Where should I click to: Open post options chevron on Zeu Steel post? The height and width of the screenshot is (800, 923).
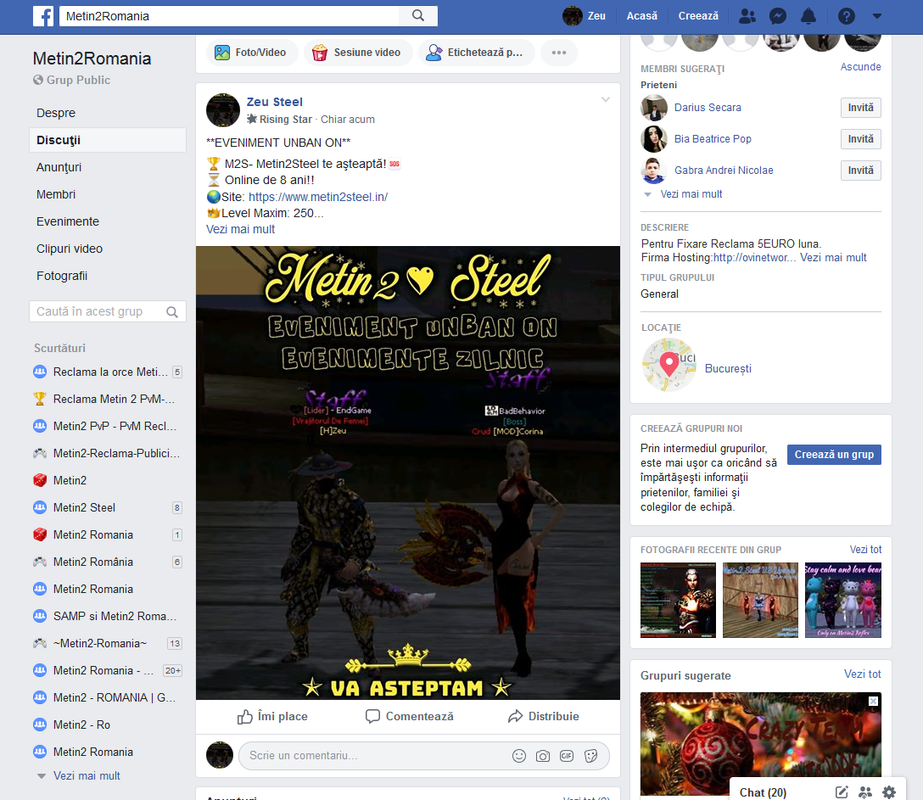pyautogui.click(x=605, y=99)
